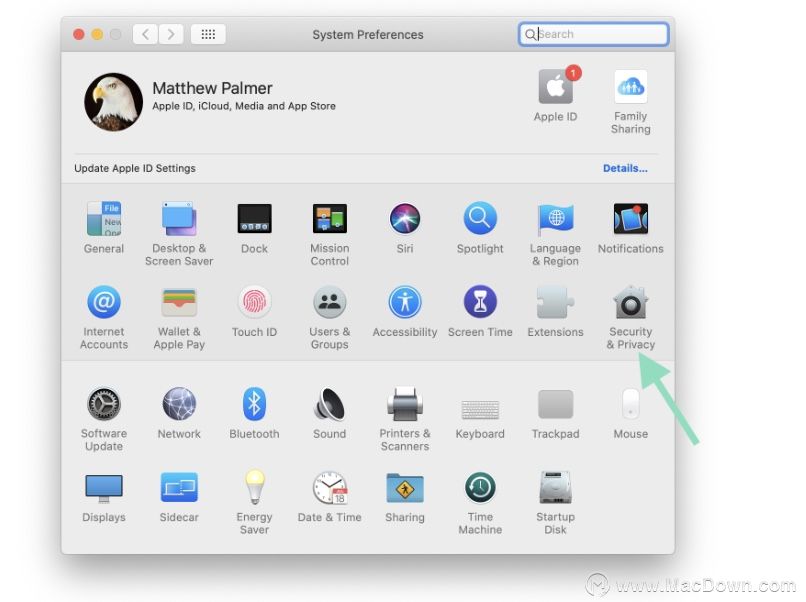Image resolution: width=806 pixels, height=602 pixels.
Task: Click the eagle profile picture
Action: (114, 102)
